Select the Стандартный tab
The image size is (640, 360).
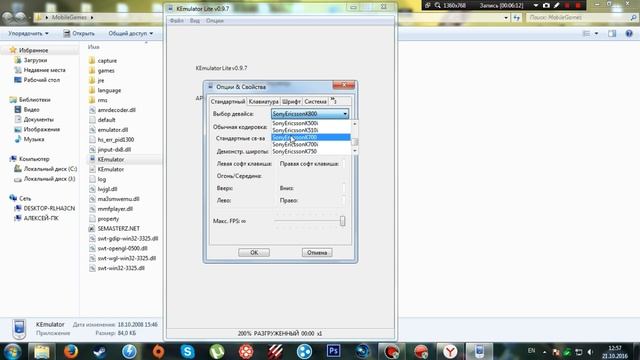click(x=228, y=101)
